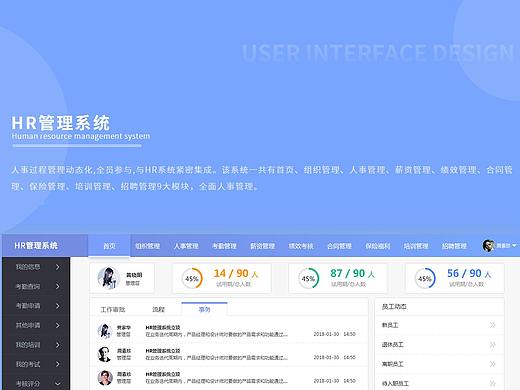Click the orange 45% progress ring
The width and height of the screenshot is (520, 390).
(x=192, y=278)
